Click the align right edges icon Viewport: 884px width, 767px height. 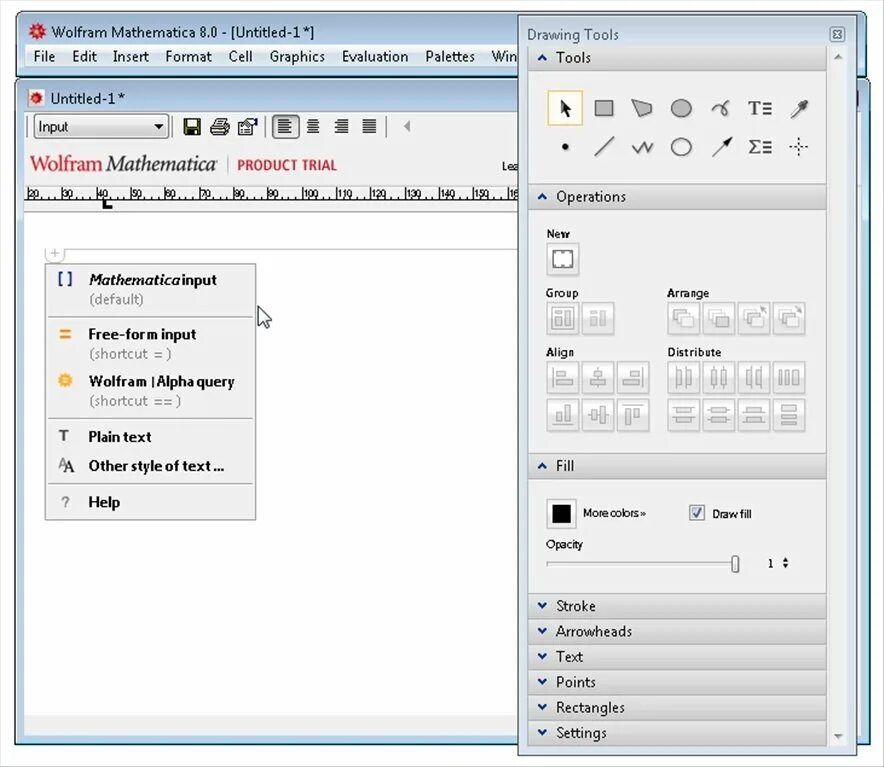click(633, 377)
